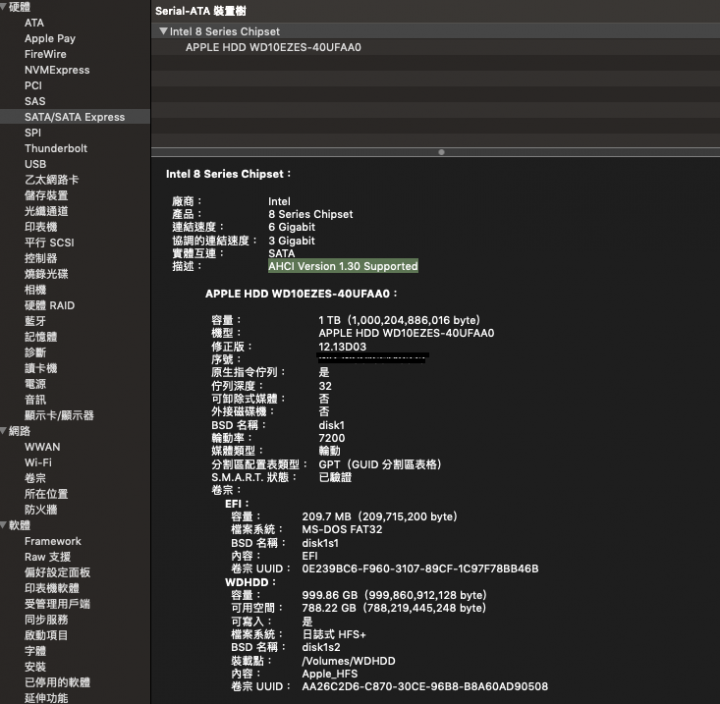Click the MS-DOS FAT32 file system value
This screenshot has width=720, height=704.
coord(342,529)
